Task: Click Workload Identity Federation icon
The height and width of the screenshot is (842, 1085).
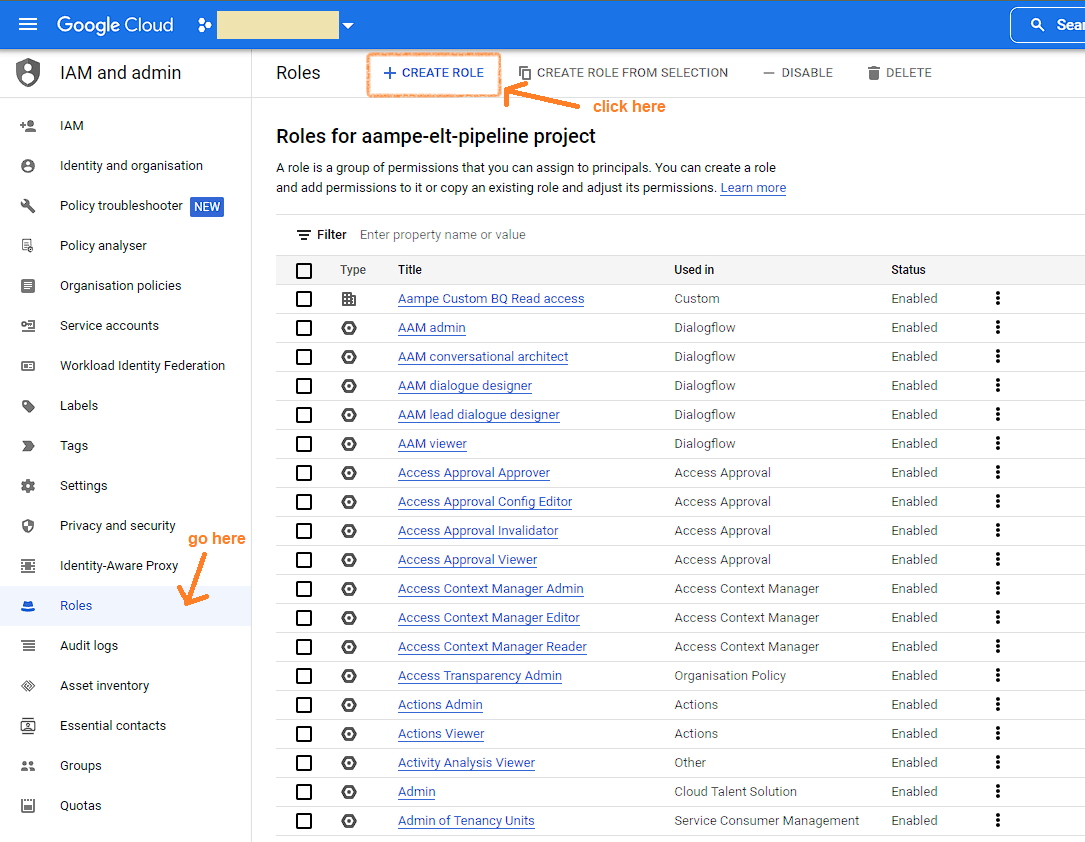Action: coord(28,366)
